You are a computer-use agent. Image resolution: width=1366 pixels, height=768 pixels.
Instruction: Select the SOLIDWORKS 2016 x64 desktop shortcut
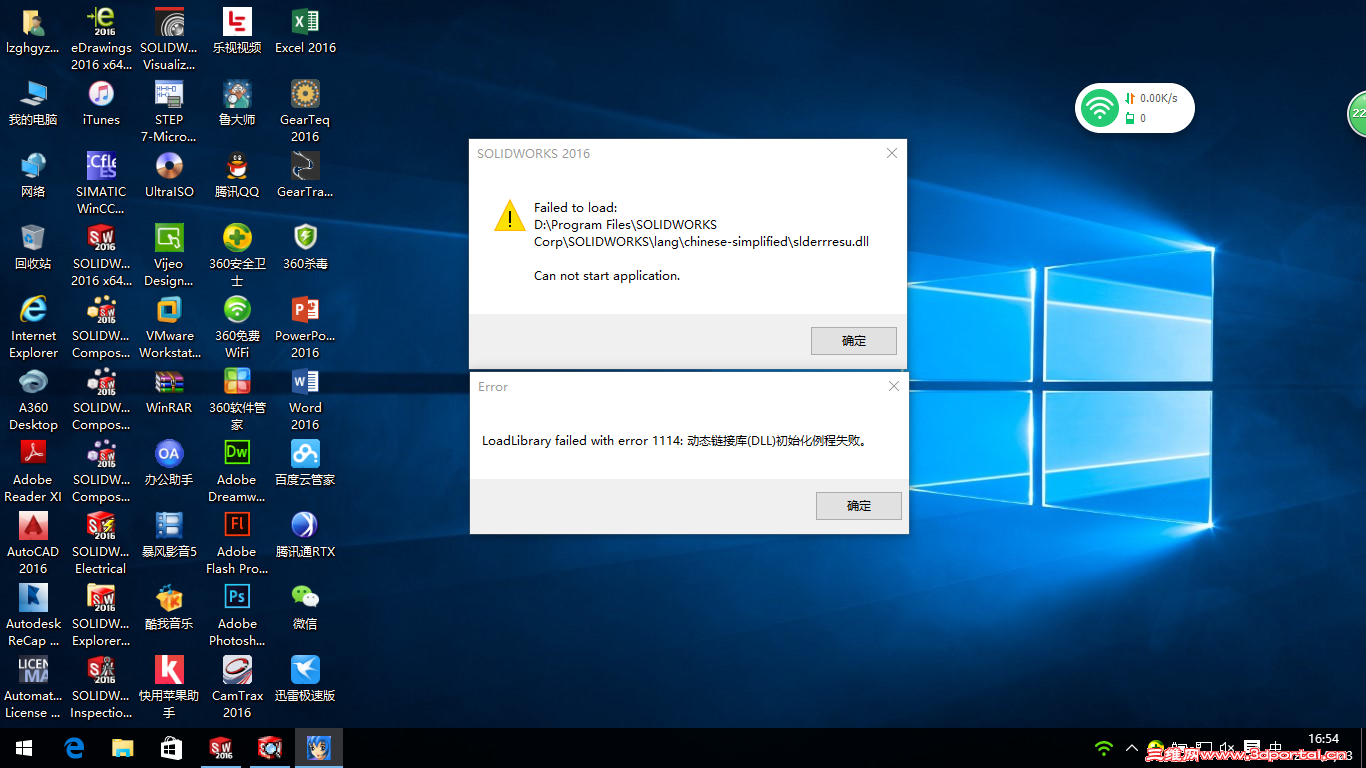point(101,255)
